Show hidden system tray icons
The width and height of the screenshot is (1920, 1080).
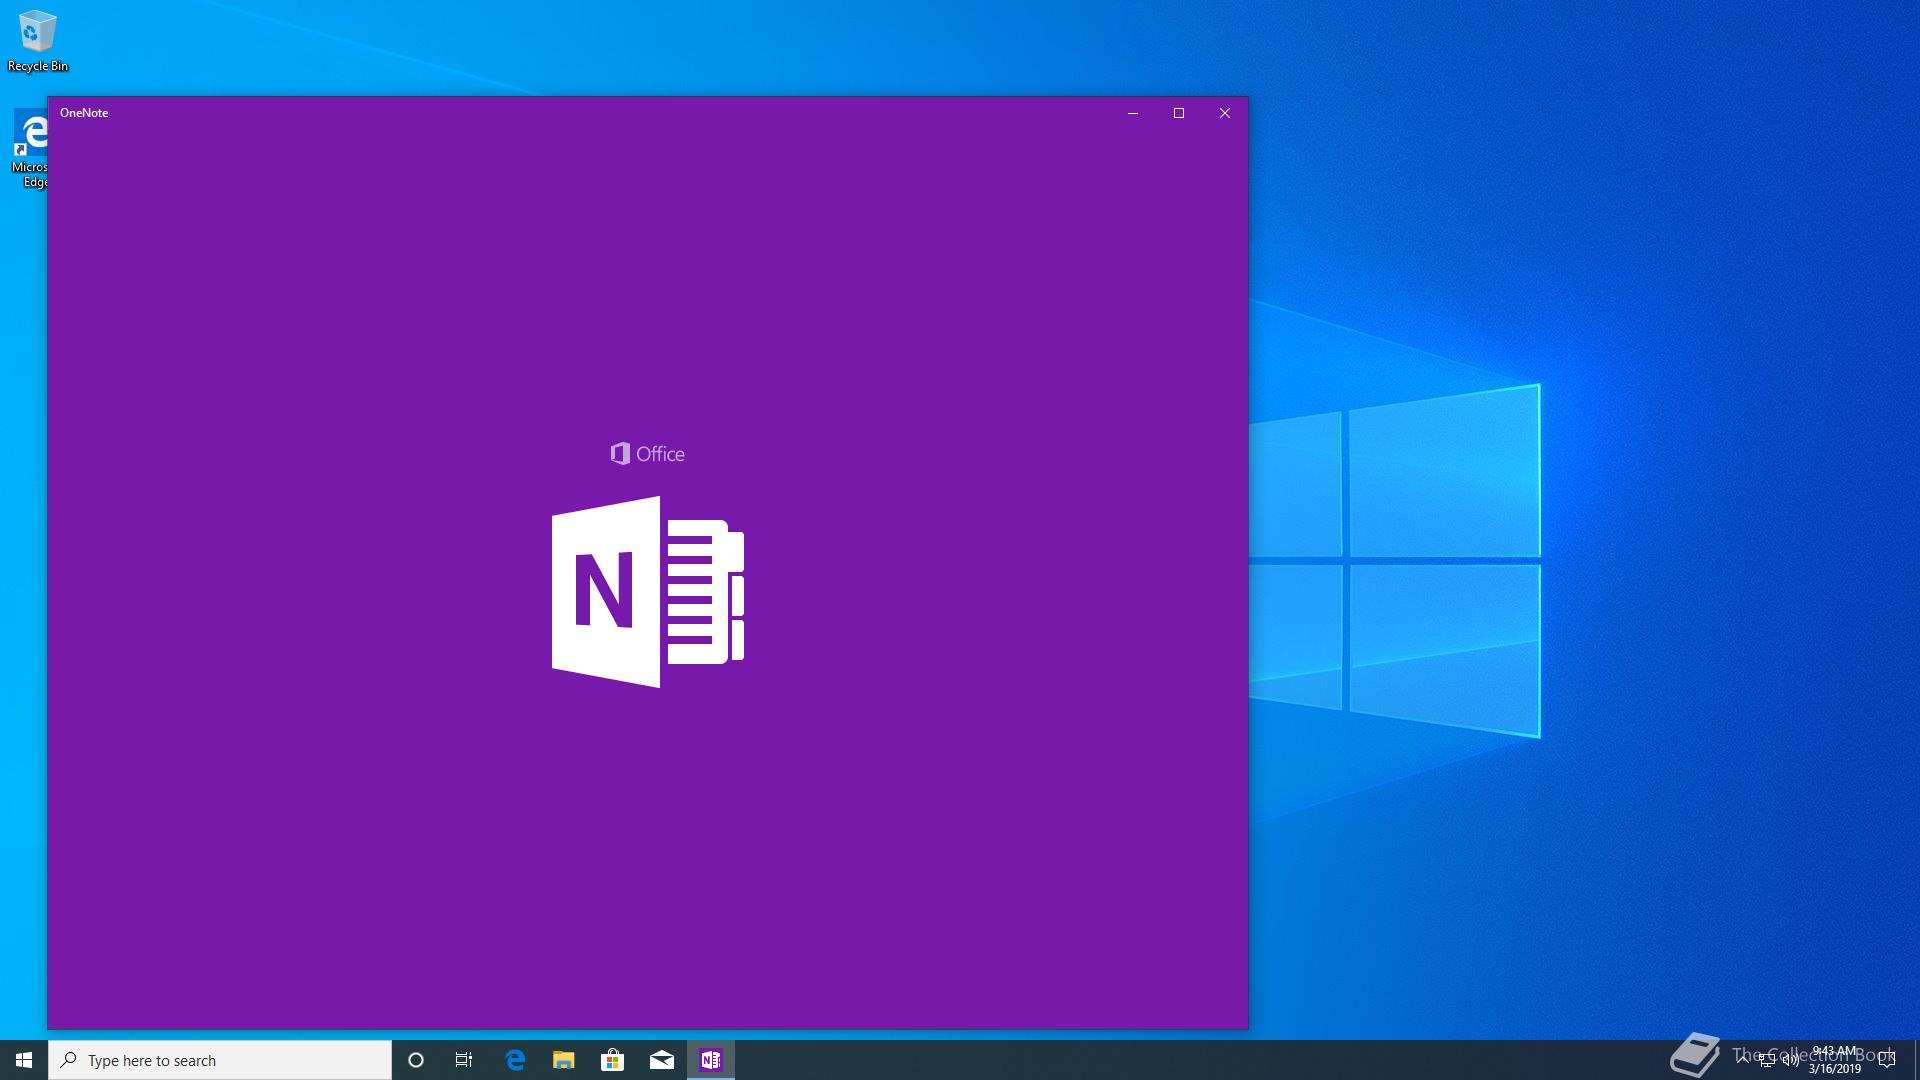point(1743,1059)
